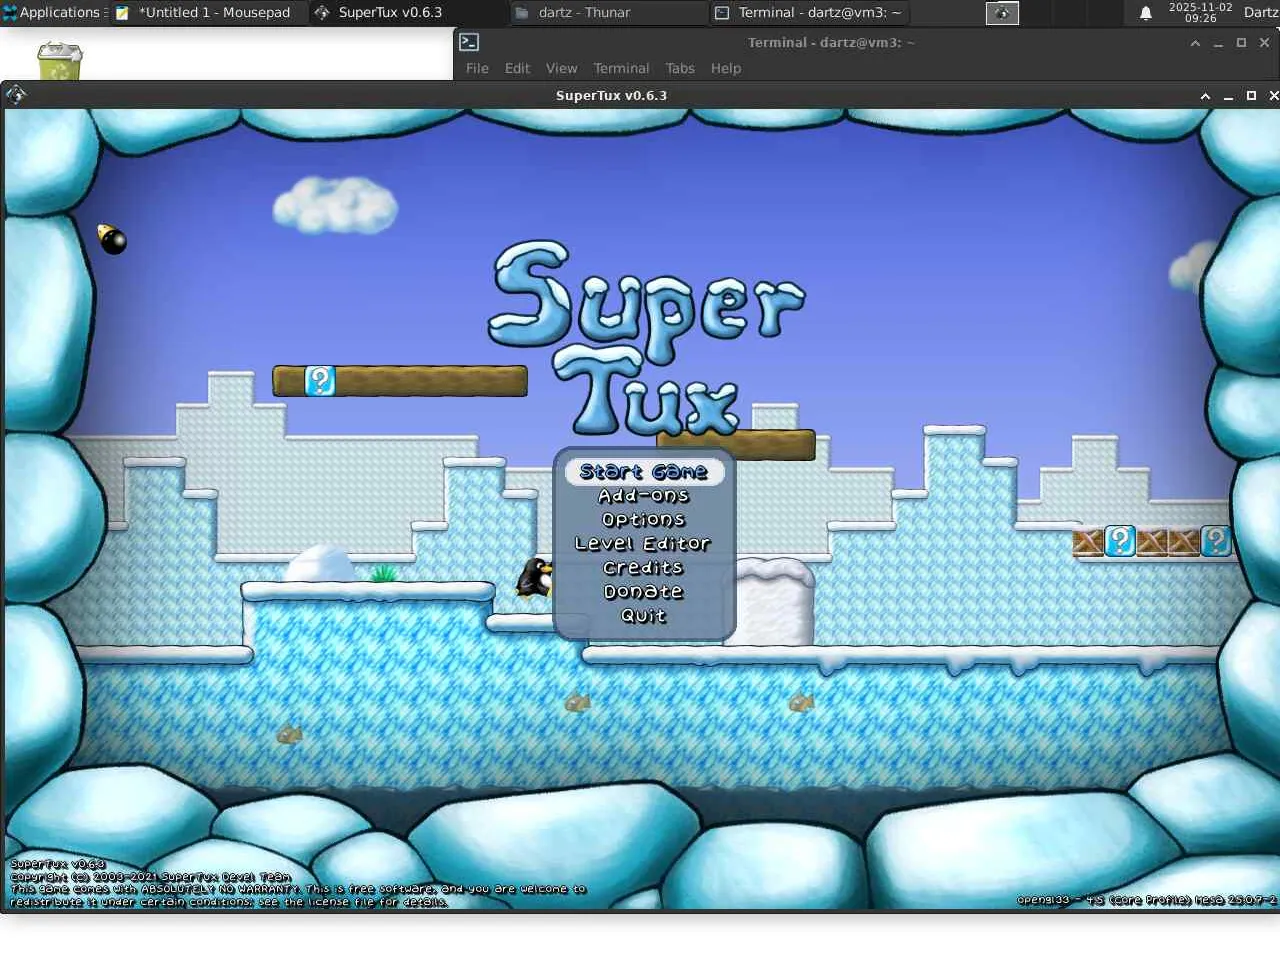Switch to the dartz Thunar file manager
The image size is (1280, 960).
(607, 13)
